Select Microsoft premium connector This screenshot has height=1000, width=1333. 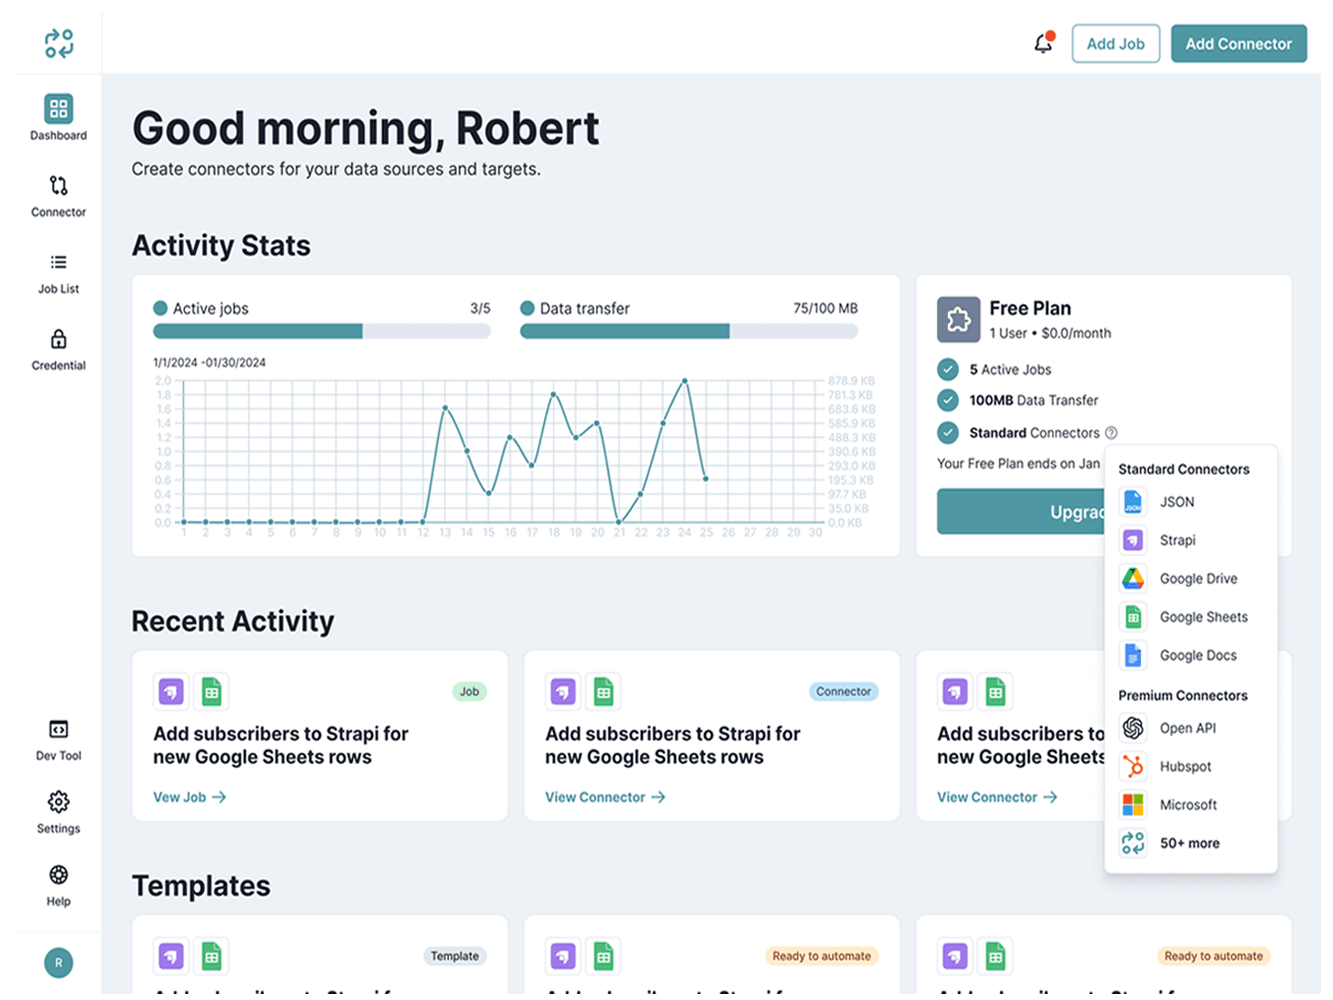(x=1190, y=804)
